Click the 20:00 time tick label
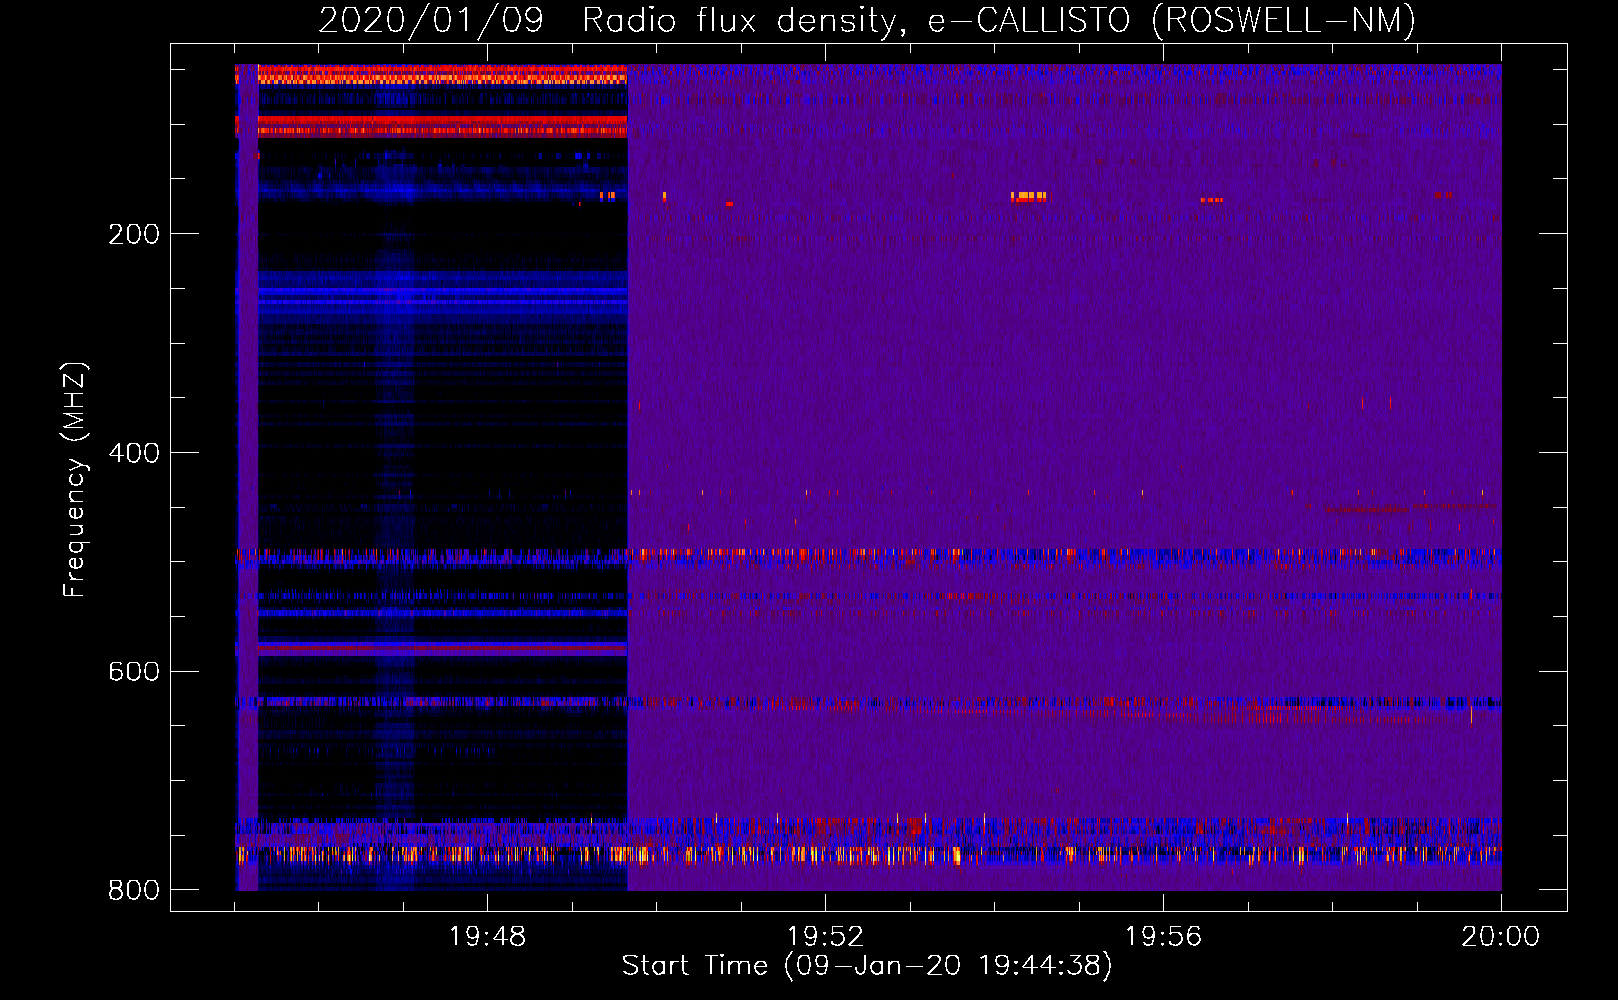 tap(1500, 937)
